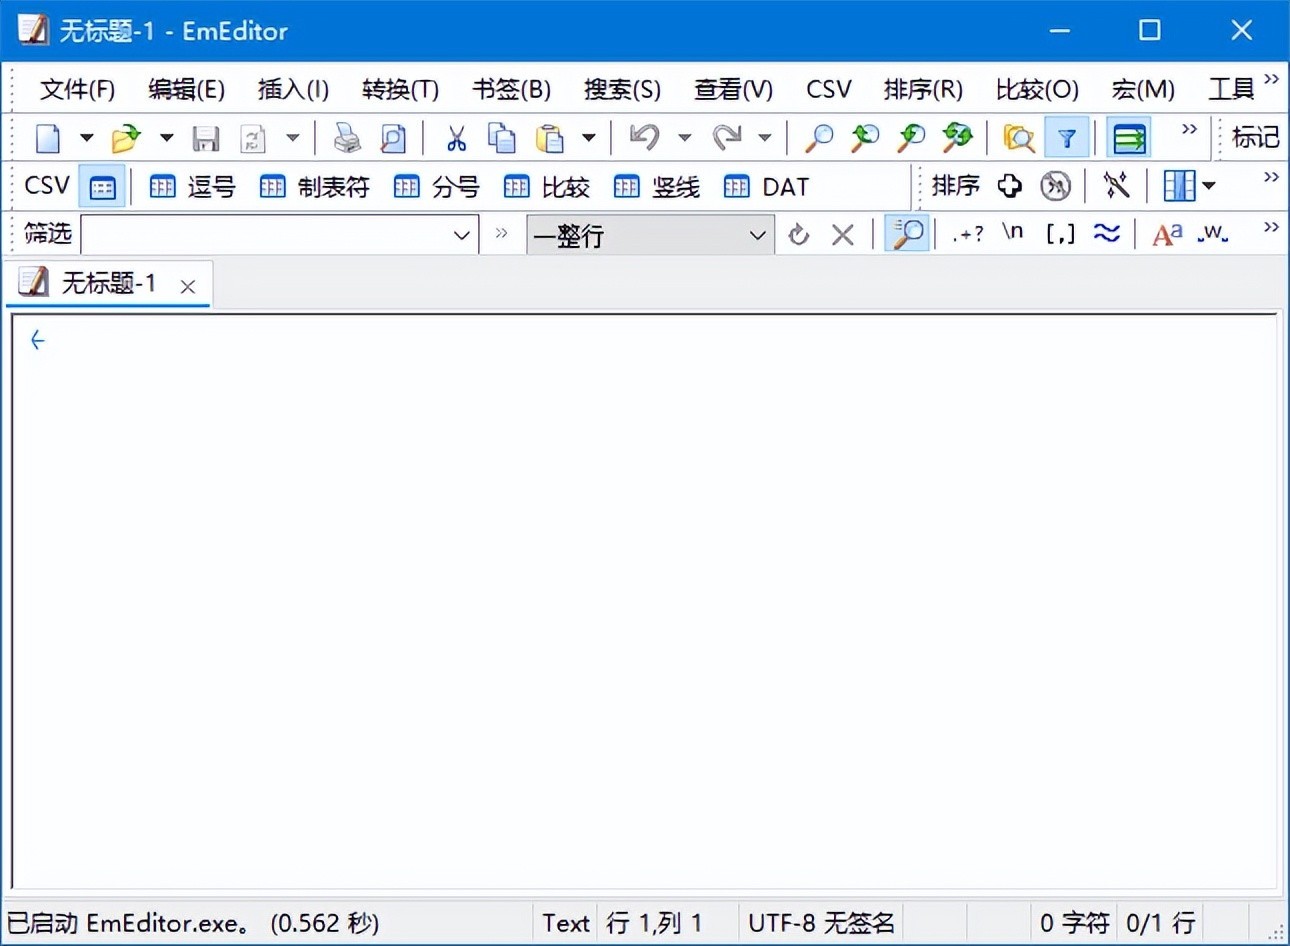Click the UTF-8 无签名 encoding status item
Image resolution: width=1290 pixels, height=946 pixels.
coord(821,922)
